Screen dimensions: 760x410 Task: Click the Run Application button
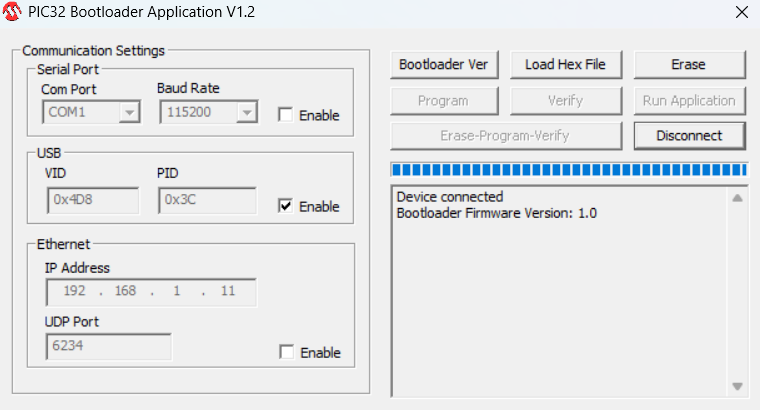tap(689, 101)
